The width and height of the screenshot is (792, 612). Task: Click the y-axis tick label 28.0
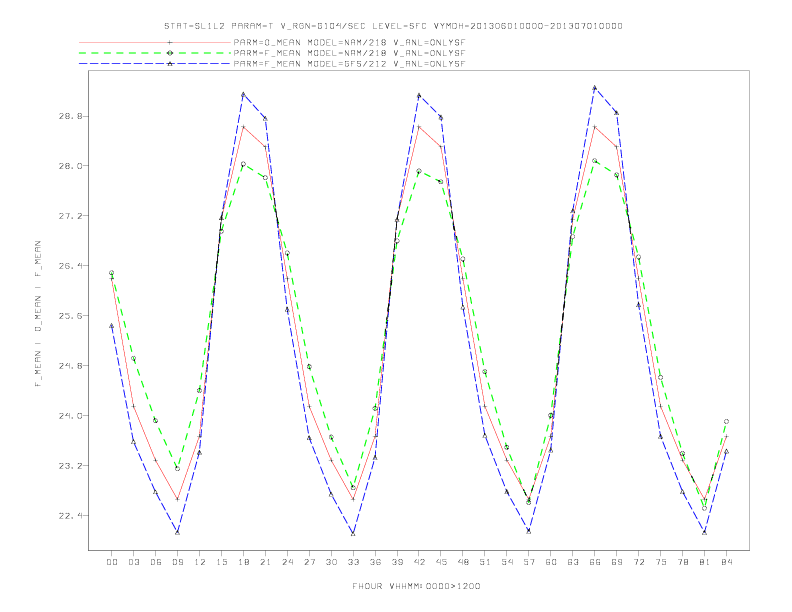(69, 166)
